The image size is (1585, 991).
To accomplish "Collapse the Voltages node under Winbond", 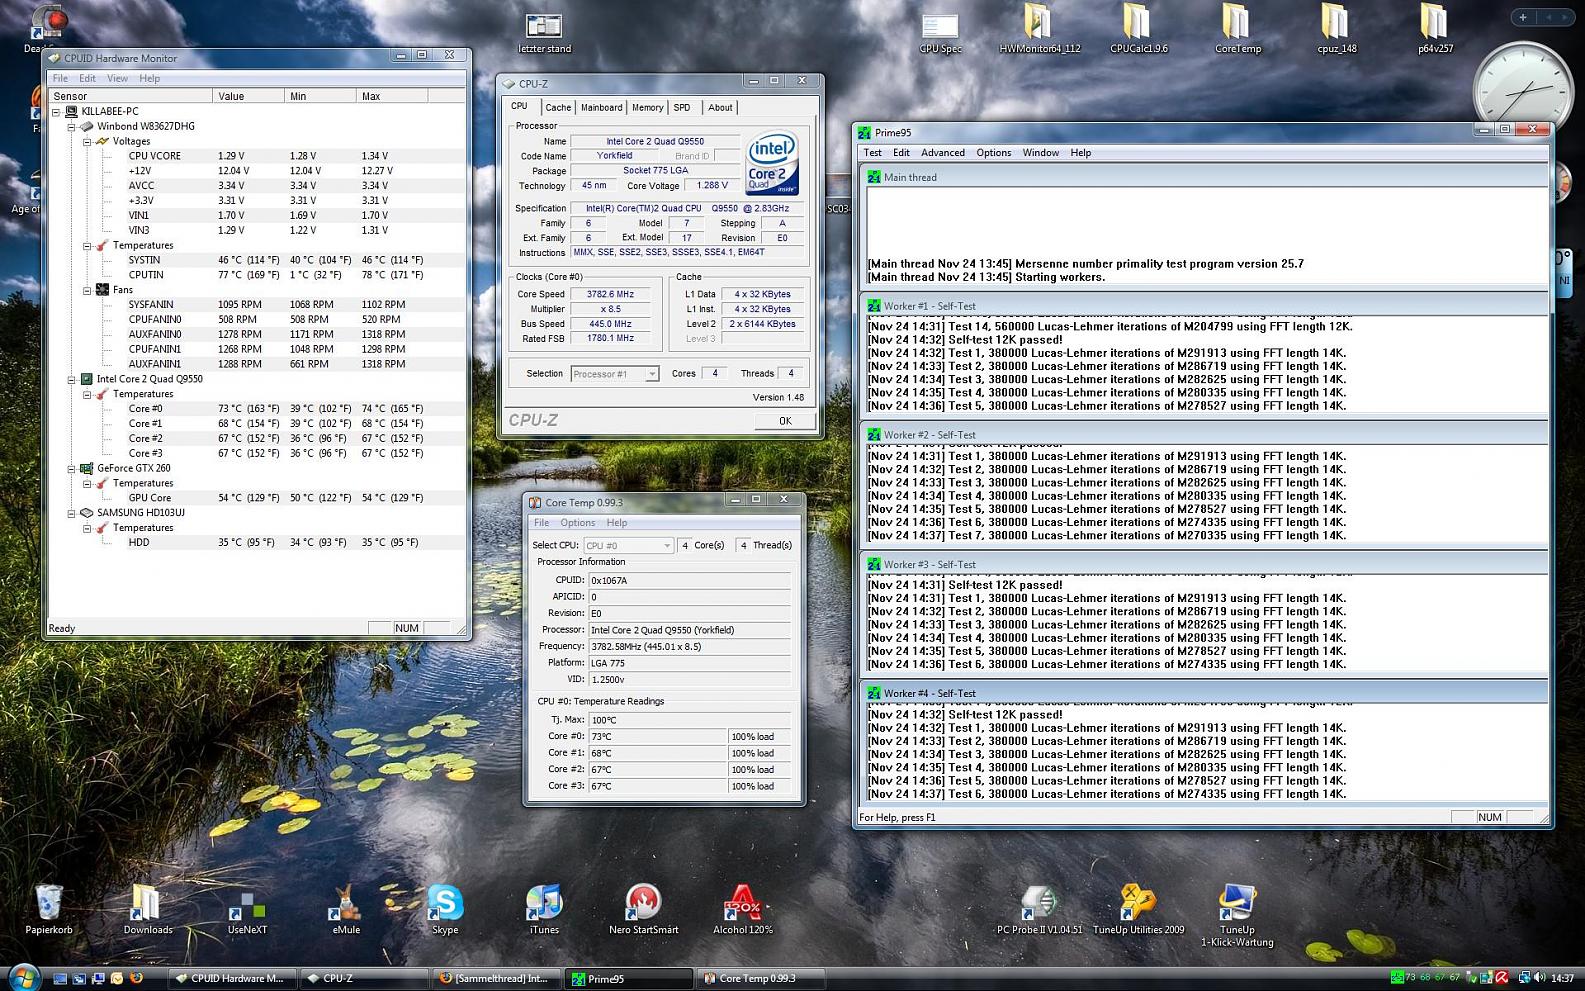I will 87,142.
